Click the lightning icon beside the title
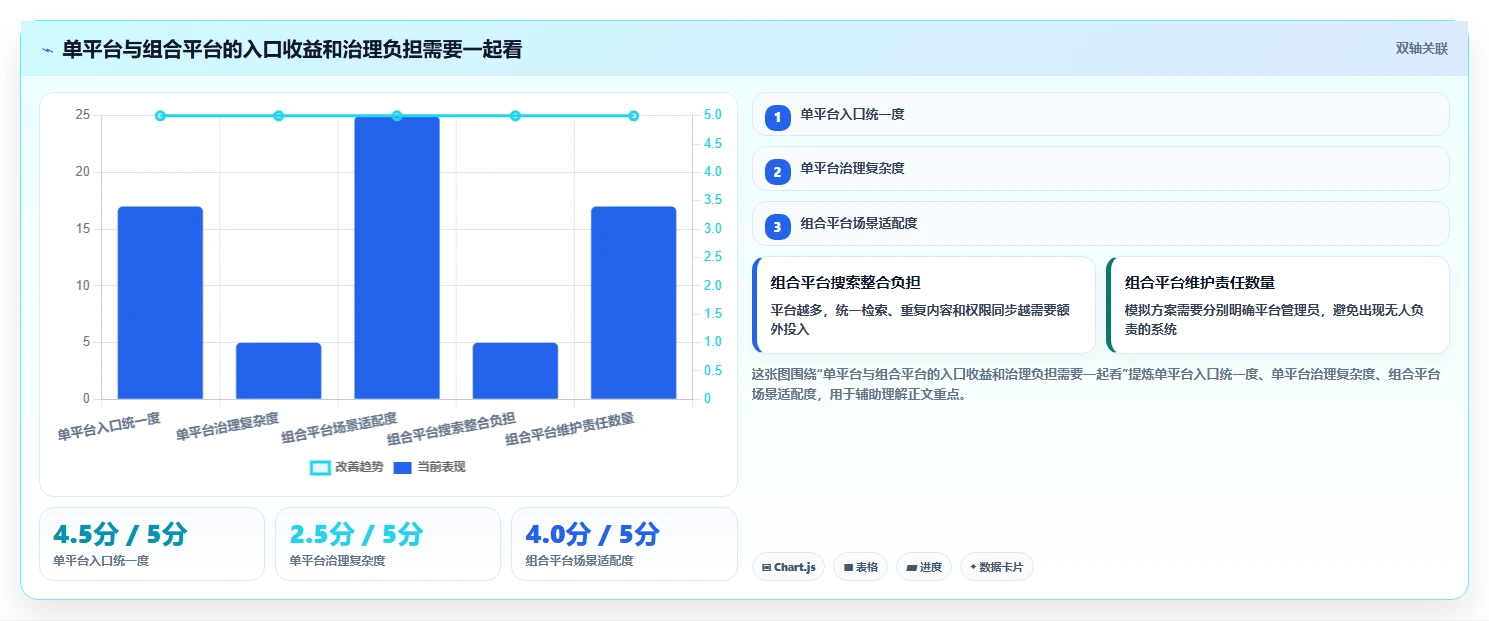The width and height of the screenshot is (1489, 621). pos(47,50)
